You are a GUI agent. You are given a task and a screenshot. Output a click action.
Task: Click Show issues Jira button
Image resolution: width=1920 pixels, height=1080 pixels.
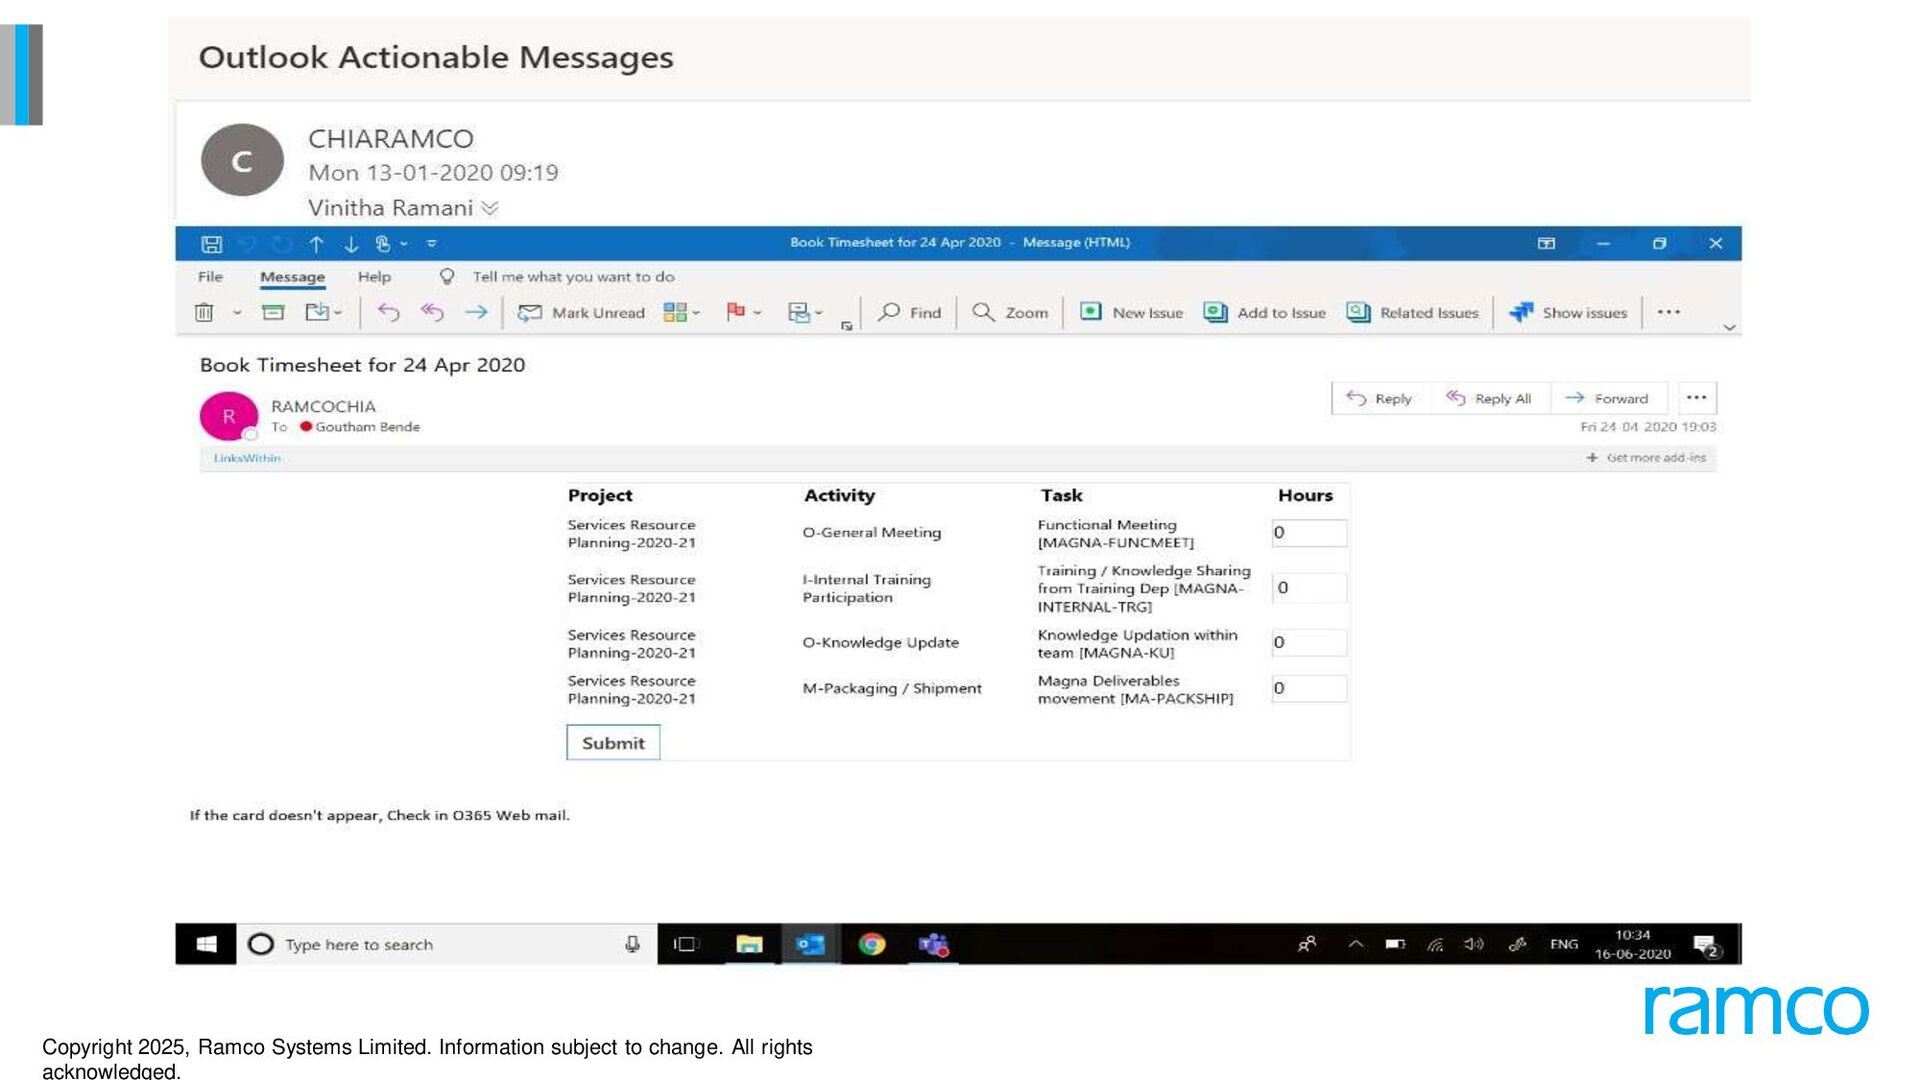coord(1568,313)
